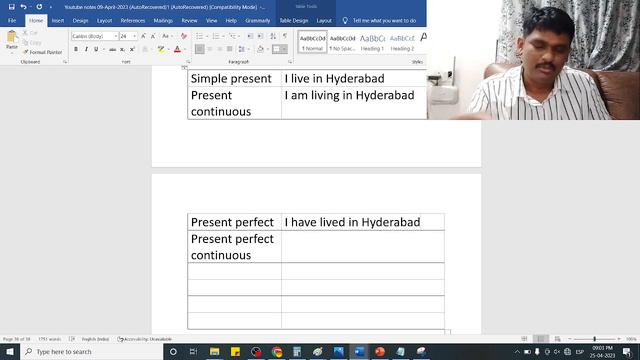Viewport: 640px width, 360px height.
Task: Open the Table Design tab
Action: tap(294, 20)
